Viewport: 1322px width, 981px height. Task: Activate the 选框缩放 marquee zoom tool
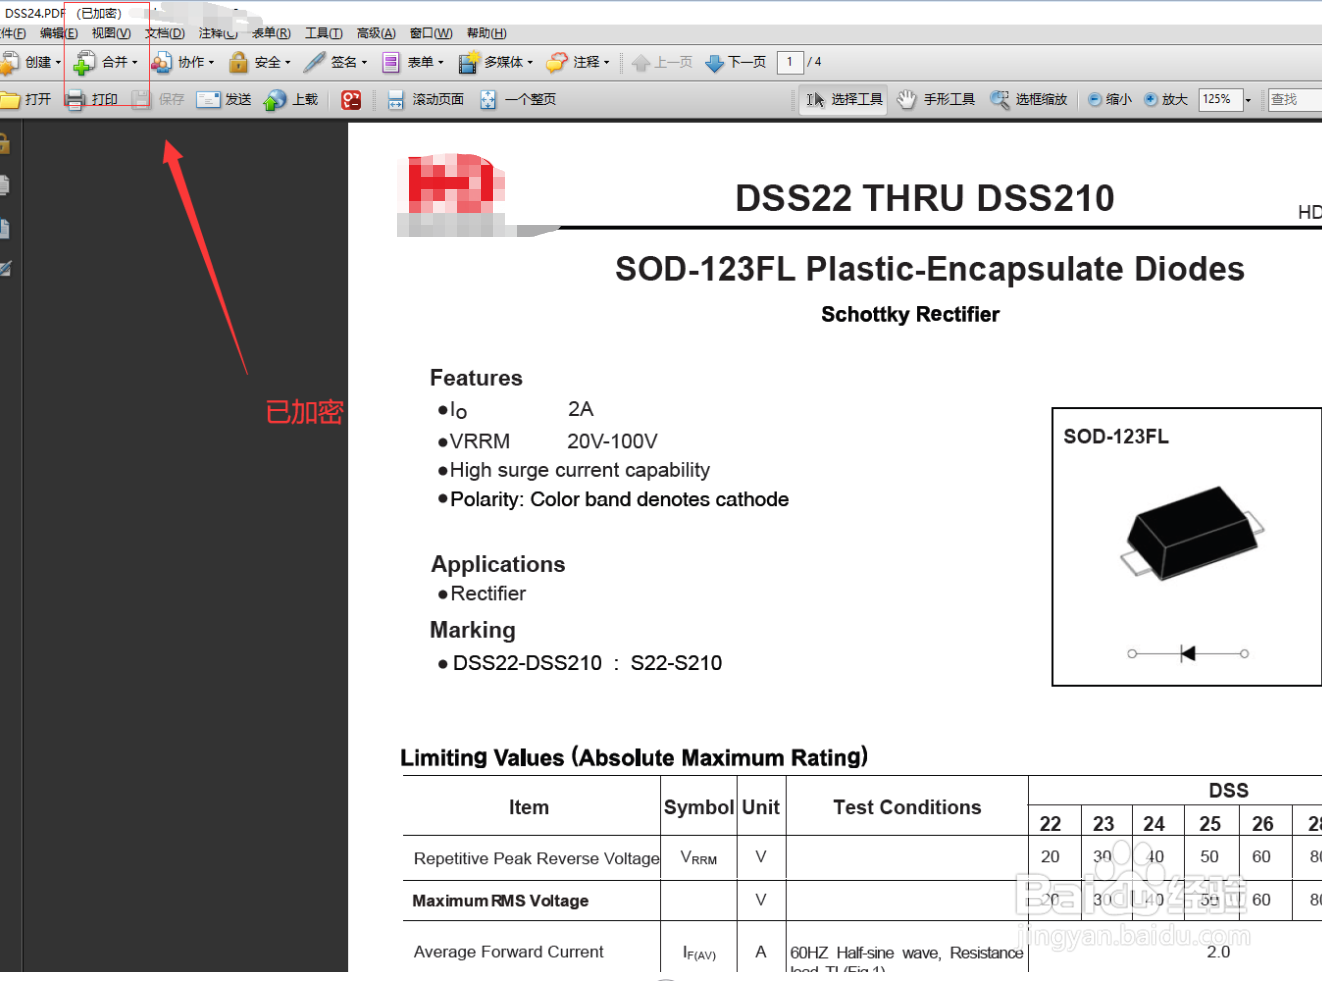click(x=1029, y=100)
